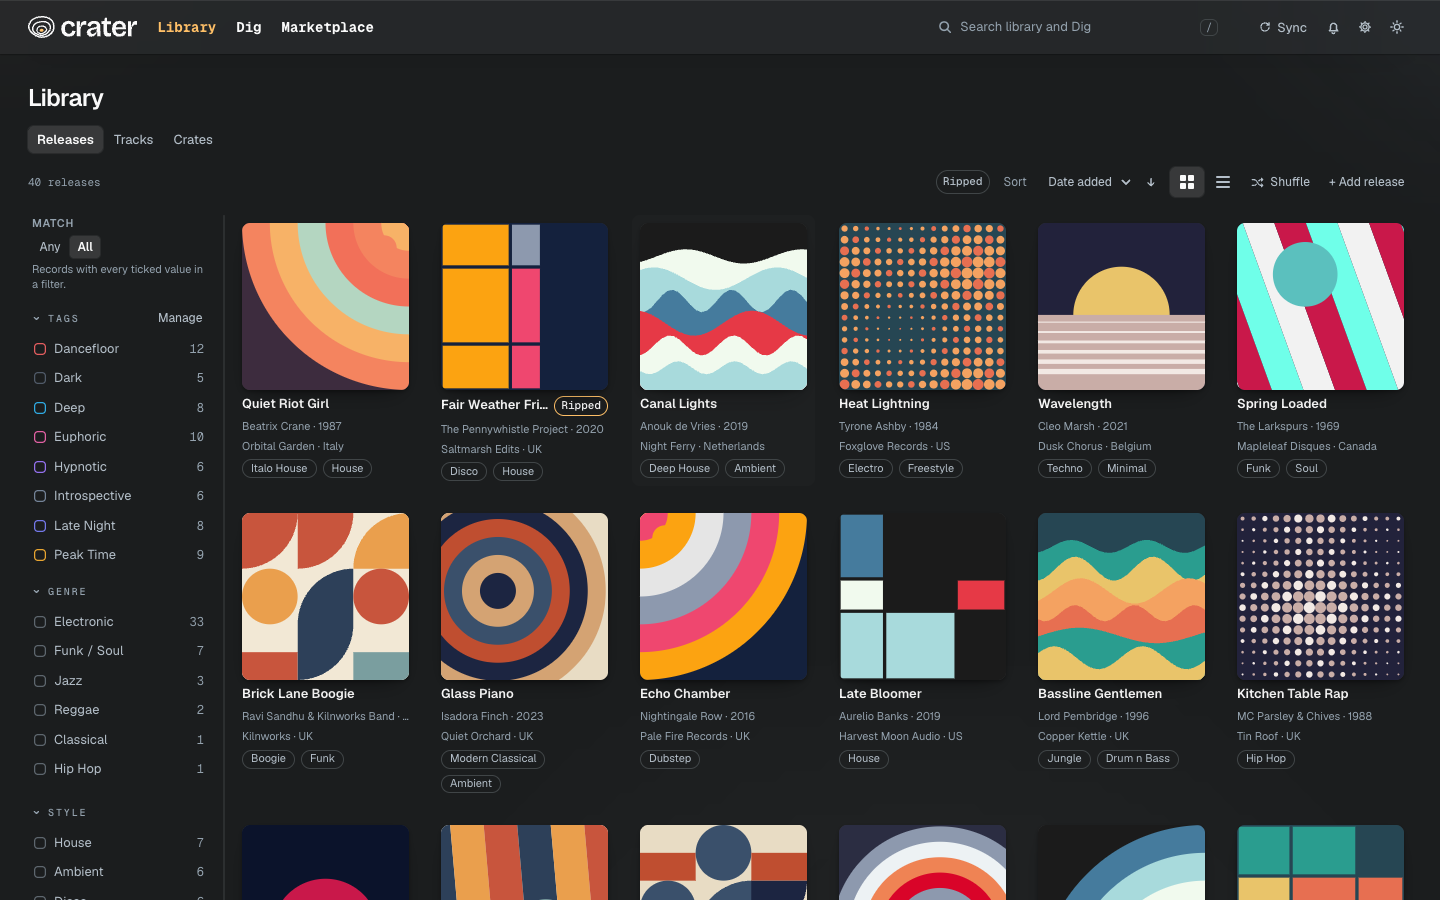This screenshot has width=1440, height=900.
Task: Toggle the Ripped filter chip in toolbar
Action: click(962, 182)
